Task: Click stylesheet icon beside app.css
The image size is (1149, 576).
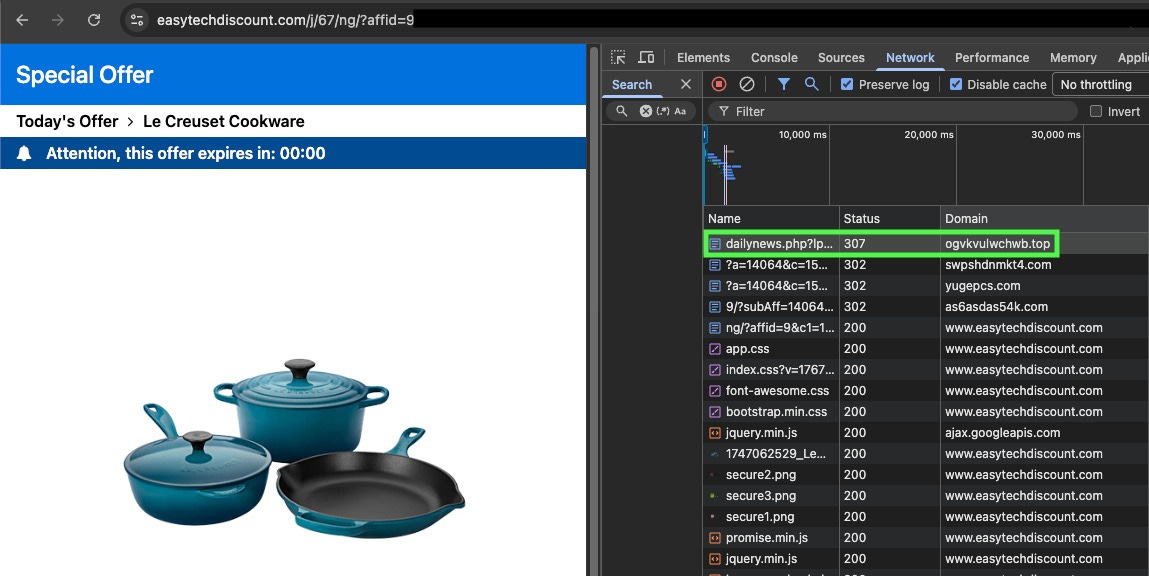Action: click(x=714, y=349)
